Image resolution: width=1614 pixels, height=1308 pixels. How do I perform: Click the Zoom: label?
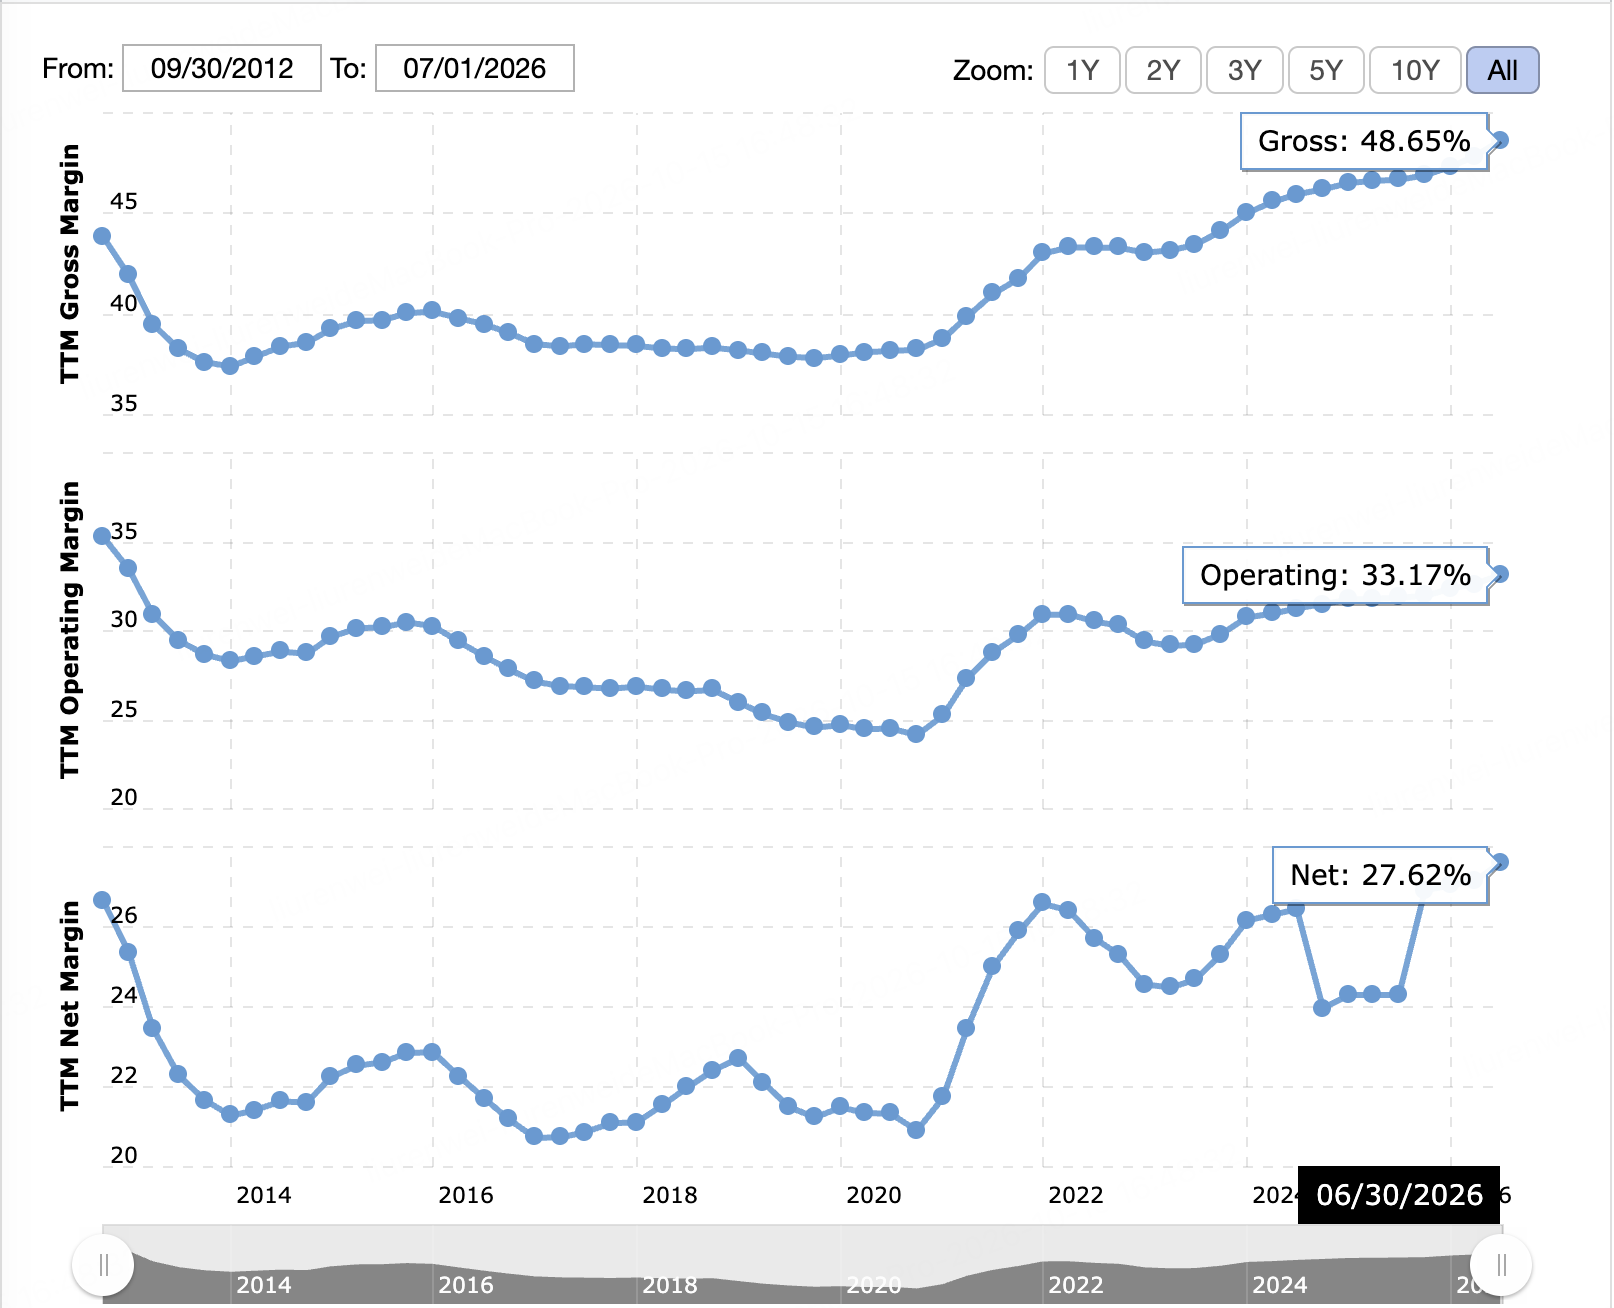pos(993,71)
